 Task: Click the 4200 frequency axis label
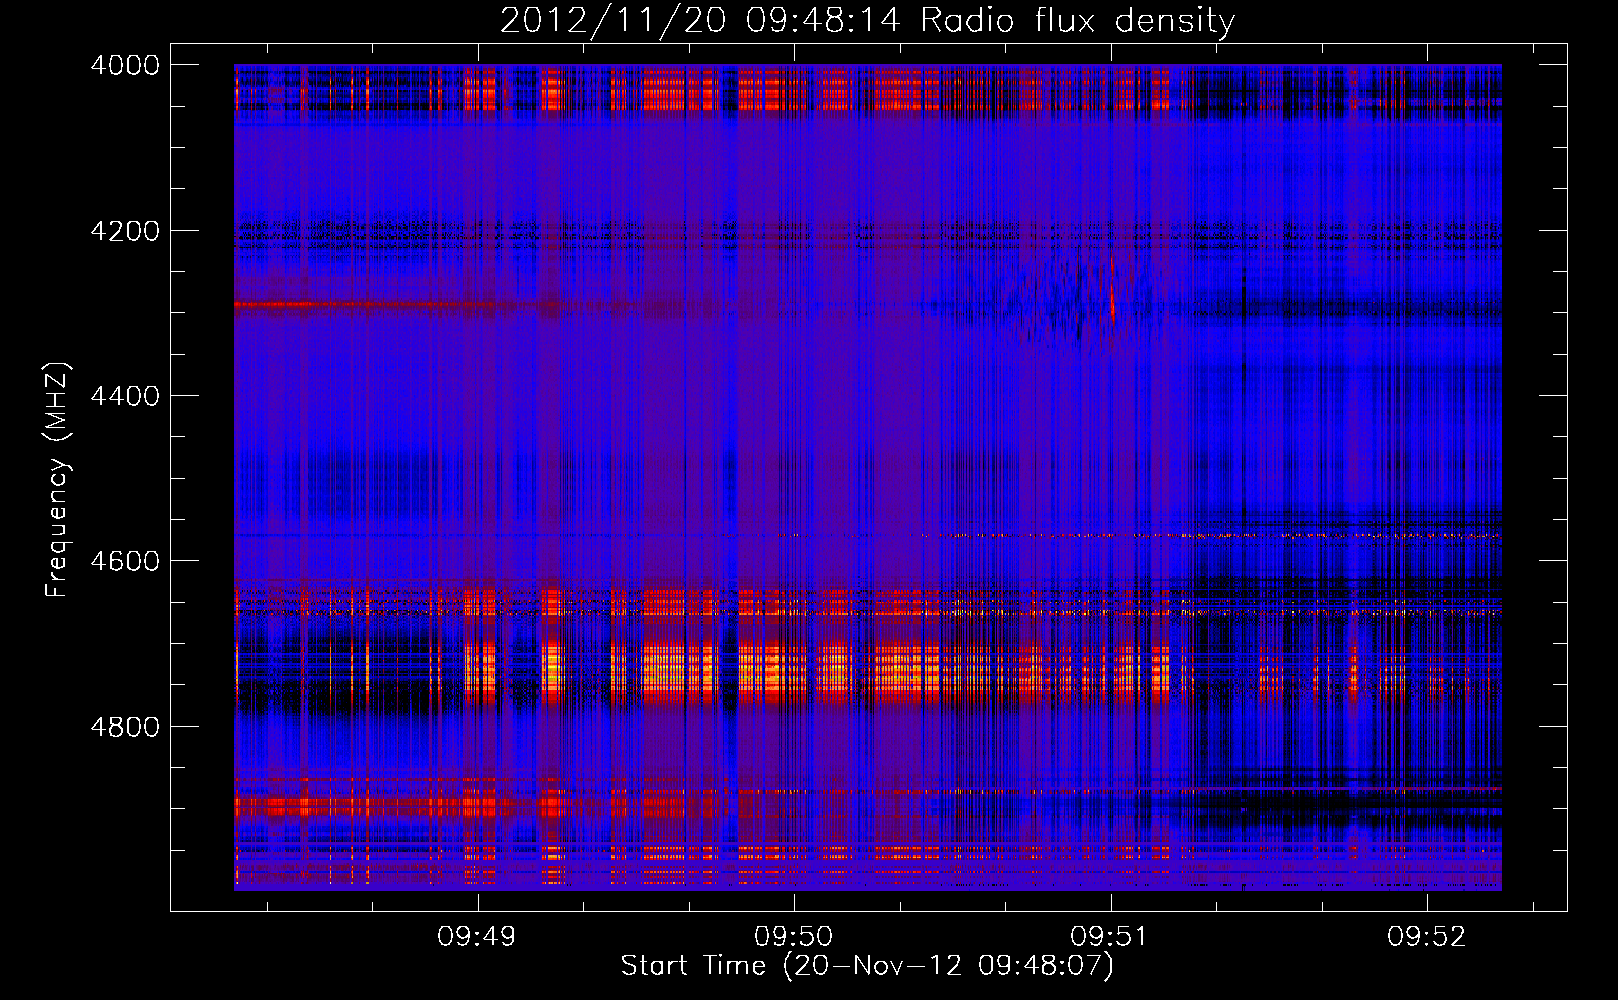[125, 231]
